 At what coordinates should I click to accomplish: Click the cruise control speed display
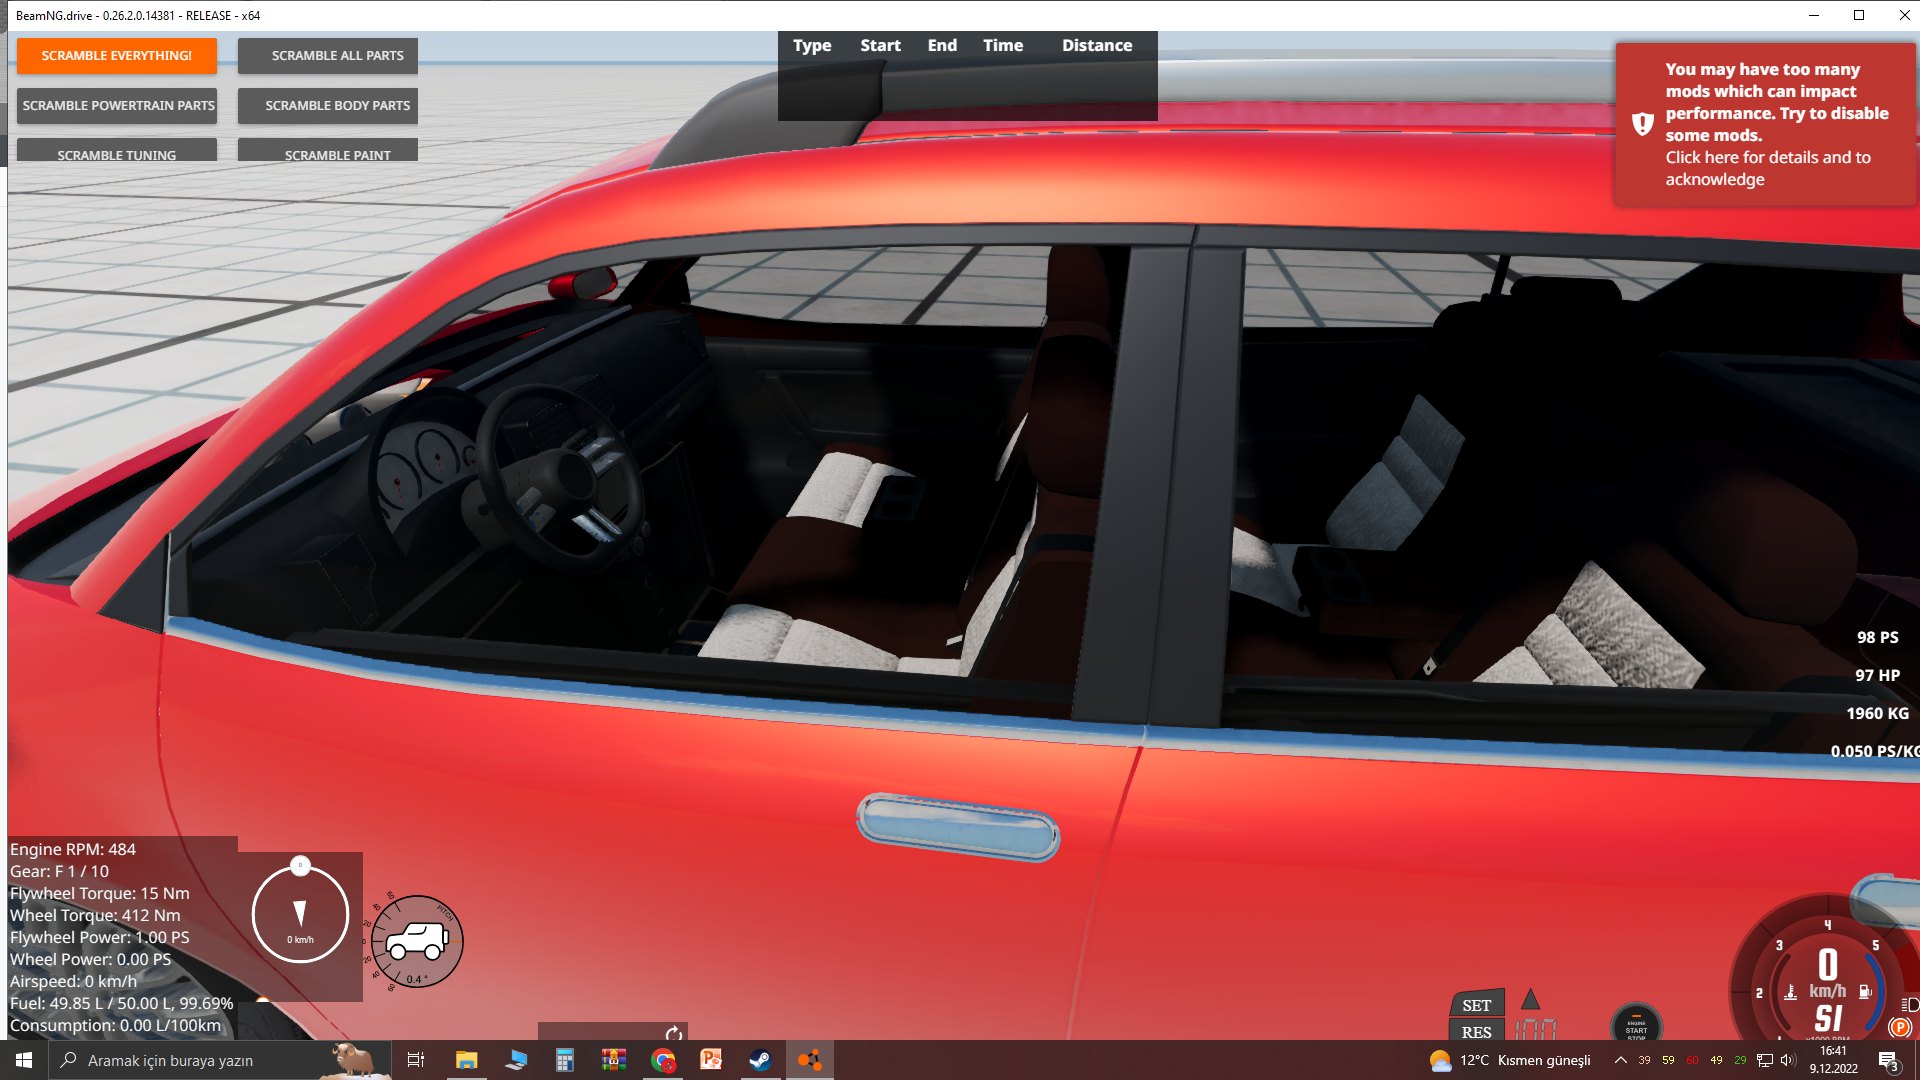point(1535,1029)
